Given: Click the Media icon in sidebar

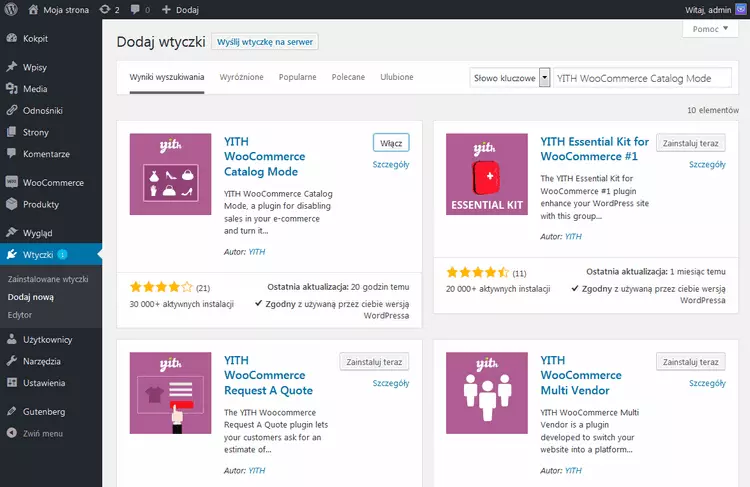Looking at the screenshot, I should click(x=12, y=89).
